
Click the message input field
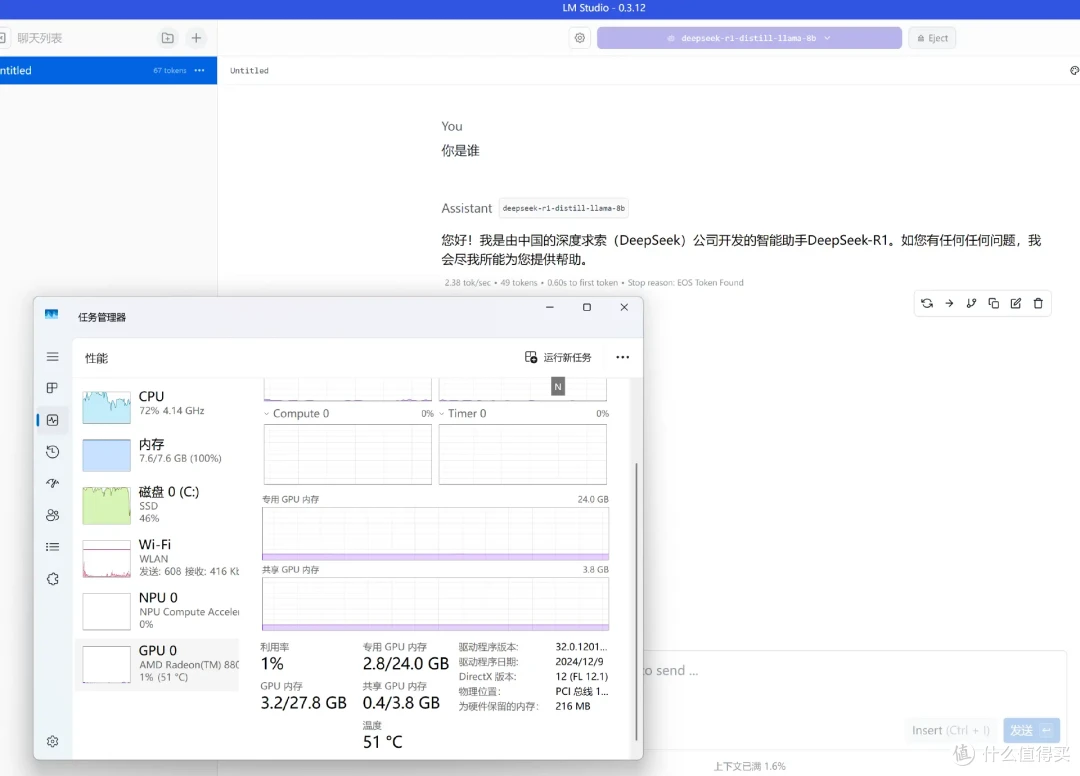point(854,671)
